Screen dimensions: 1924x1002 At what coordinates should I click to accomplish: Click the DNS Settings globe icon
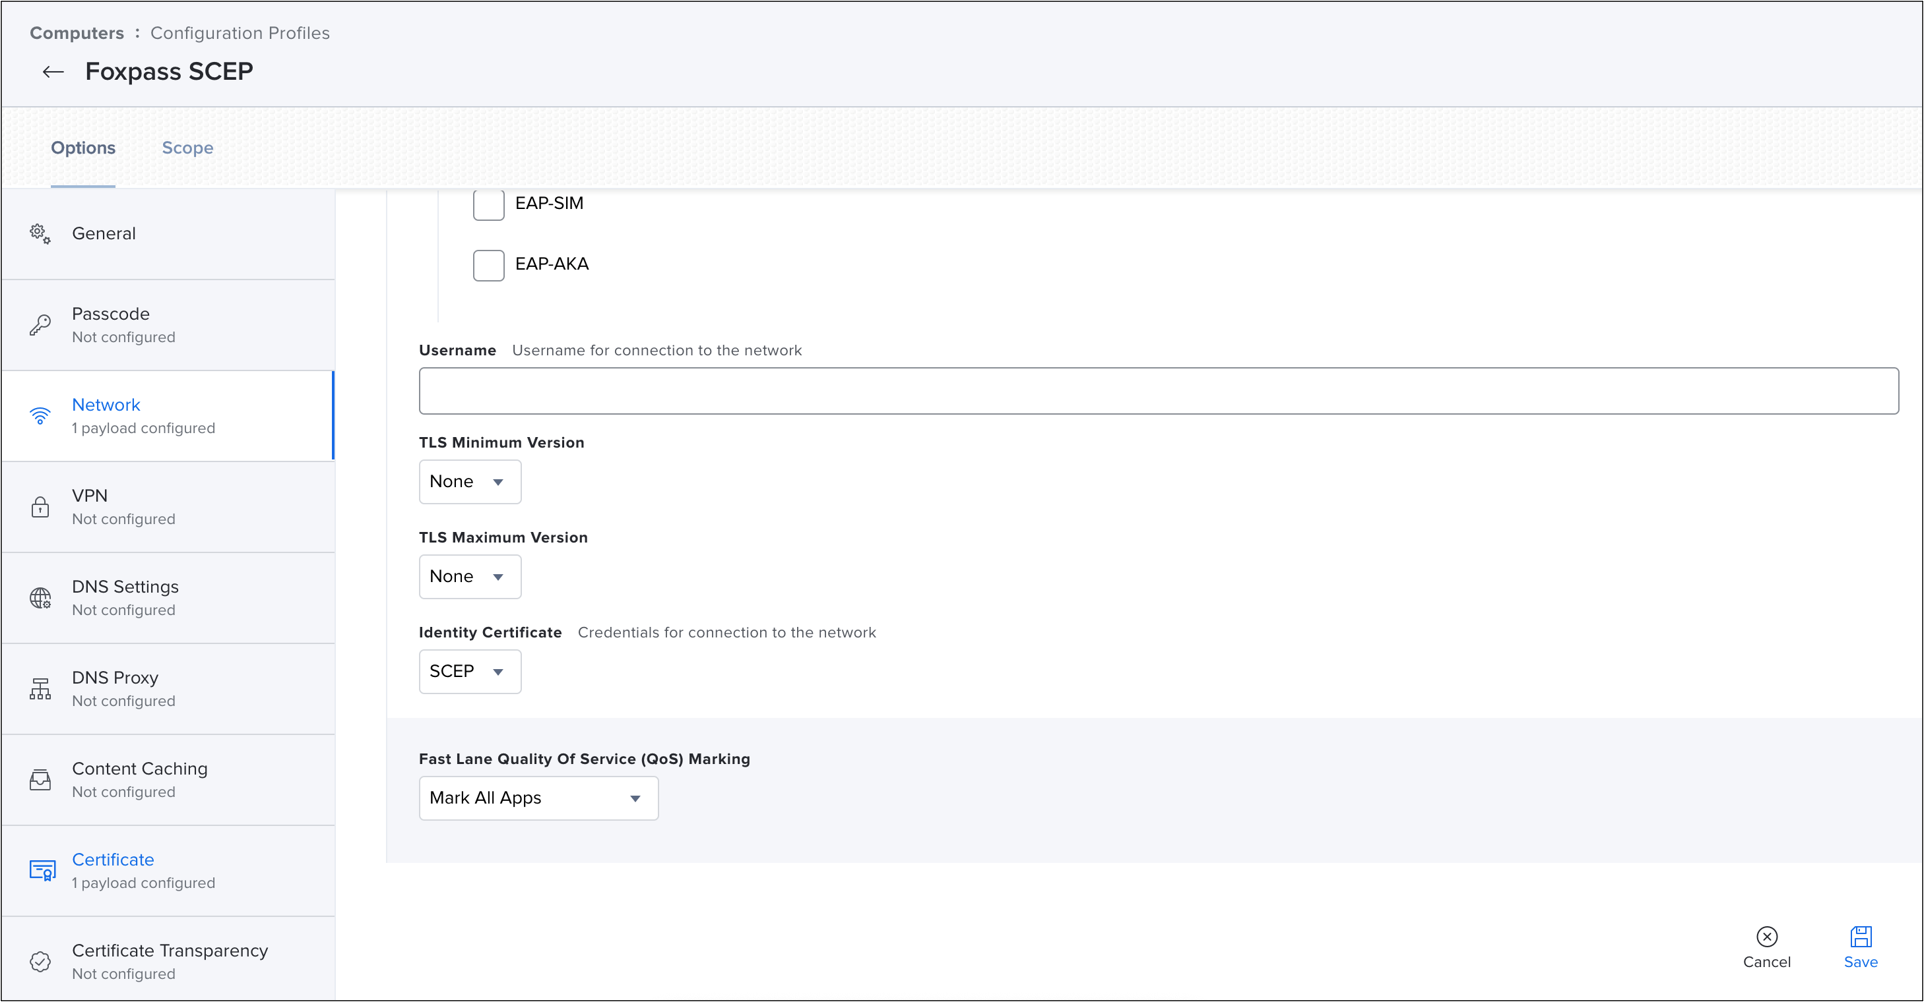click(40, 598)
